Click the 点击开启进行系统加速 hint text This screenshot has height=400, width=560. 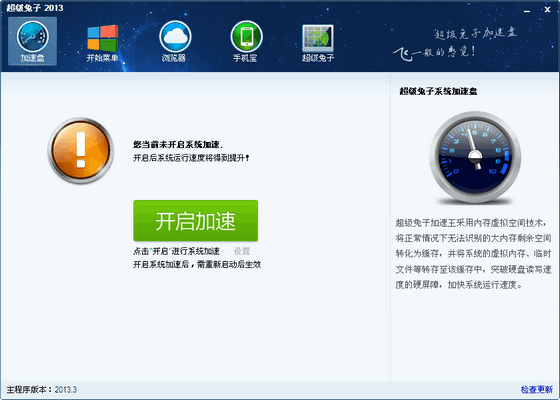pyautogui.click(x=176, y=251)
